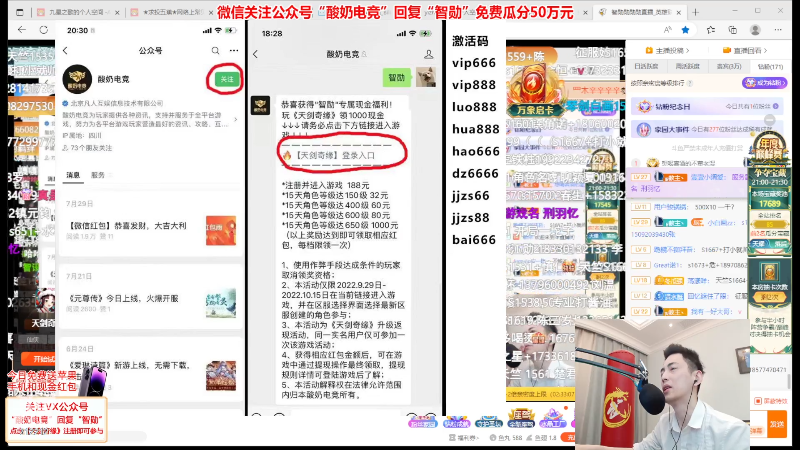Open a new browser tab

[x=695, y=12]
